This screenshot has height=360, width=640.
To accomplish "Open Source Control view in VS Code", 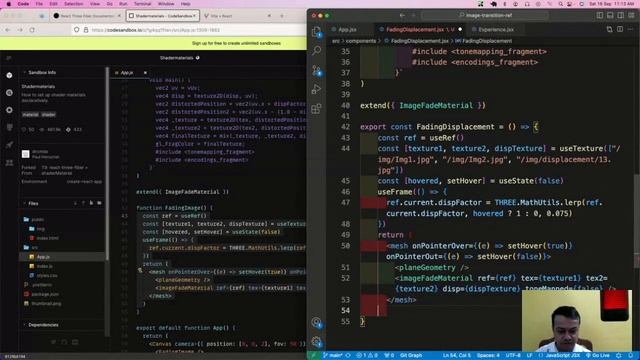I will coord(316,70).
